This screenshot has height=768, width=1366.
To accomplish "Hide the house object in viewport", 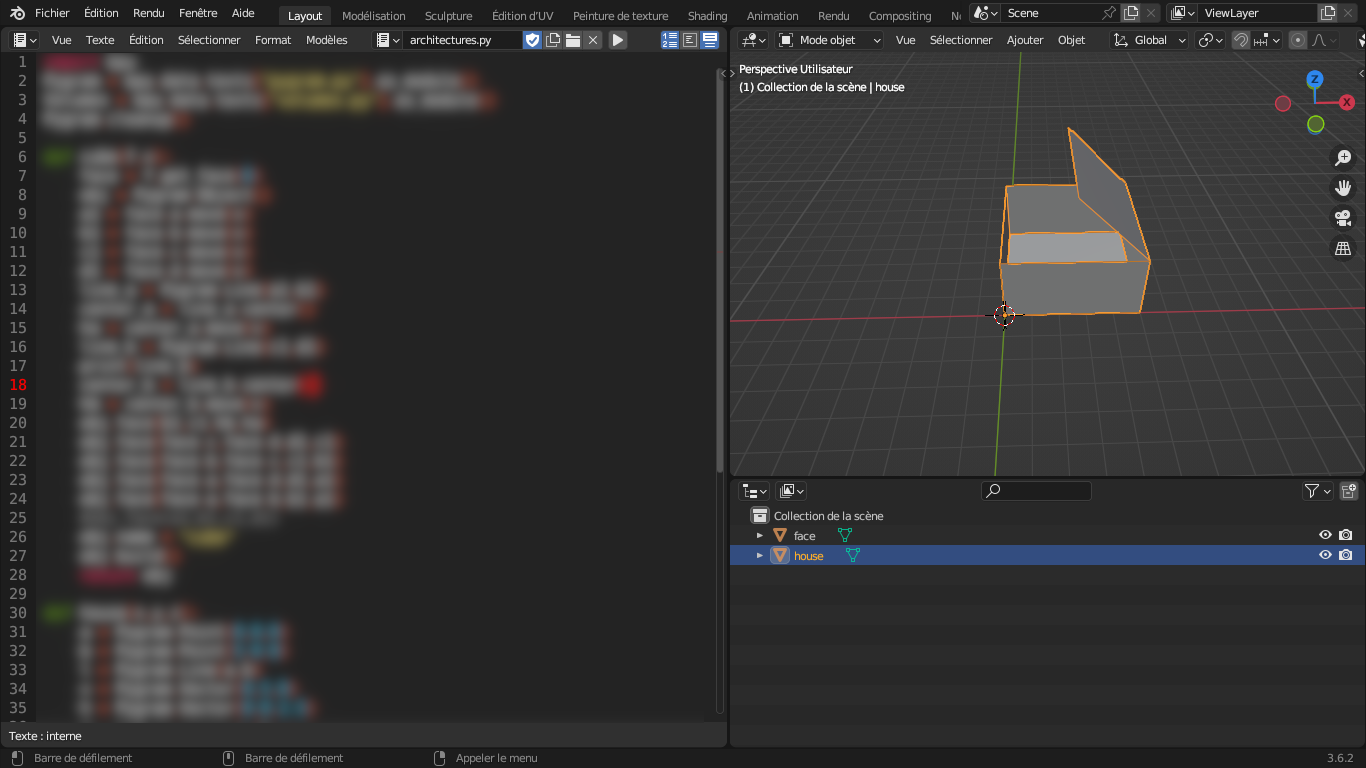I will (x=1325, y=555).
